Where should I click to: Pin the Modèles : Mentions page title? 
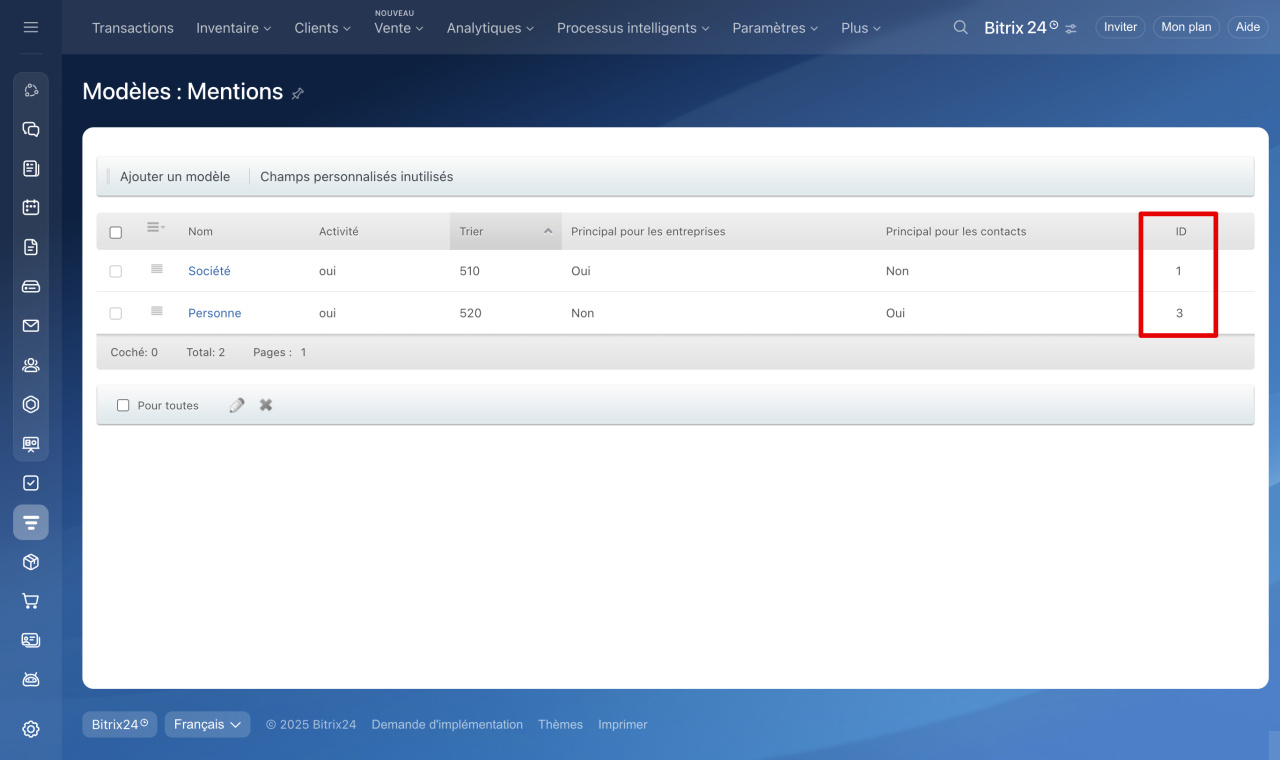click(x=298, y=93)
